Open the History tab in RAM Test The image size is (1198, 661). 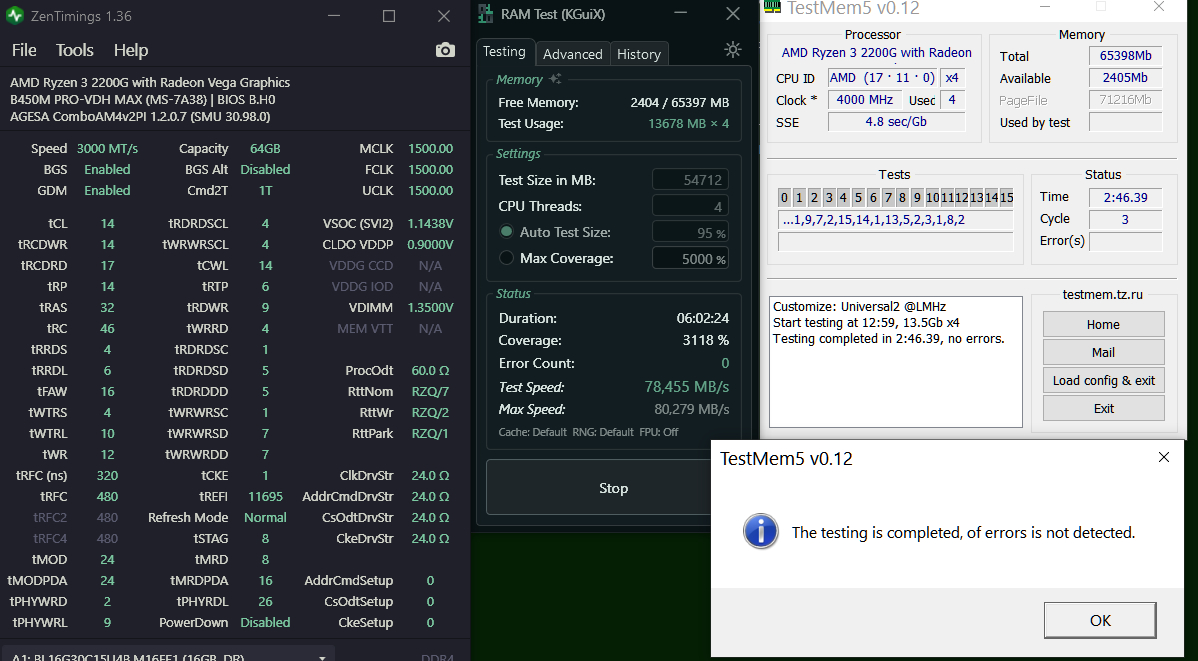point(639,54)
